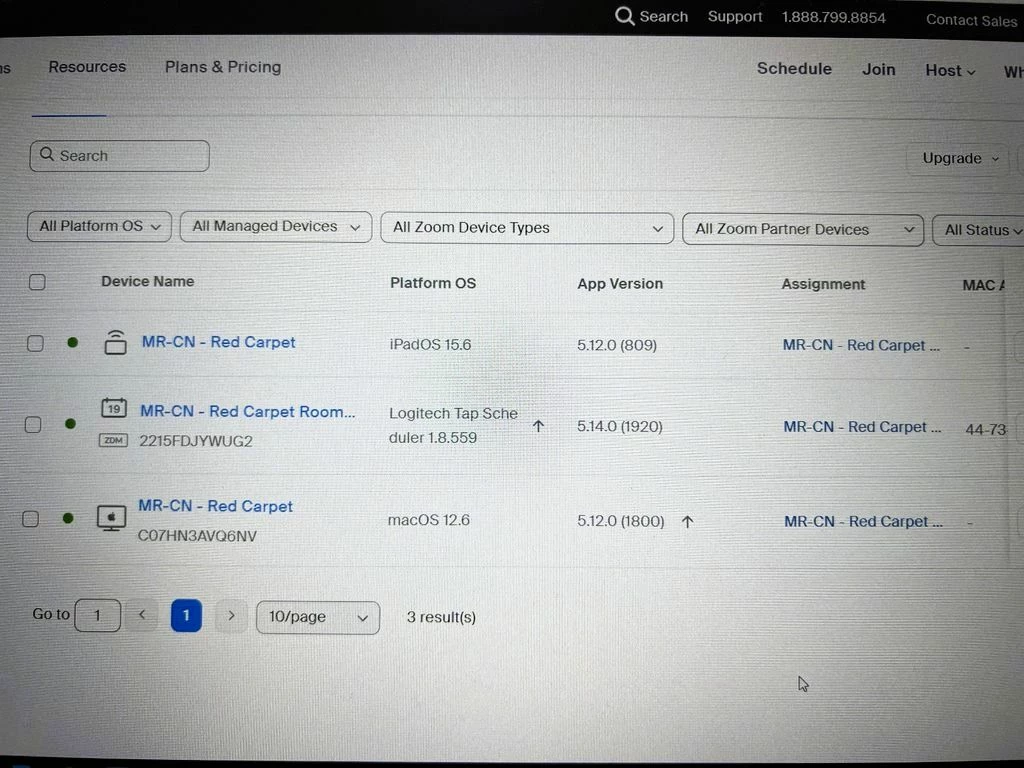Click the serial number 2215FDJYWUG2
The height and width of the screenshot is (768, 1024).
[195, 441]
